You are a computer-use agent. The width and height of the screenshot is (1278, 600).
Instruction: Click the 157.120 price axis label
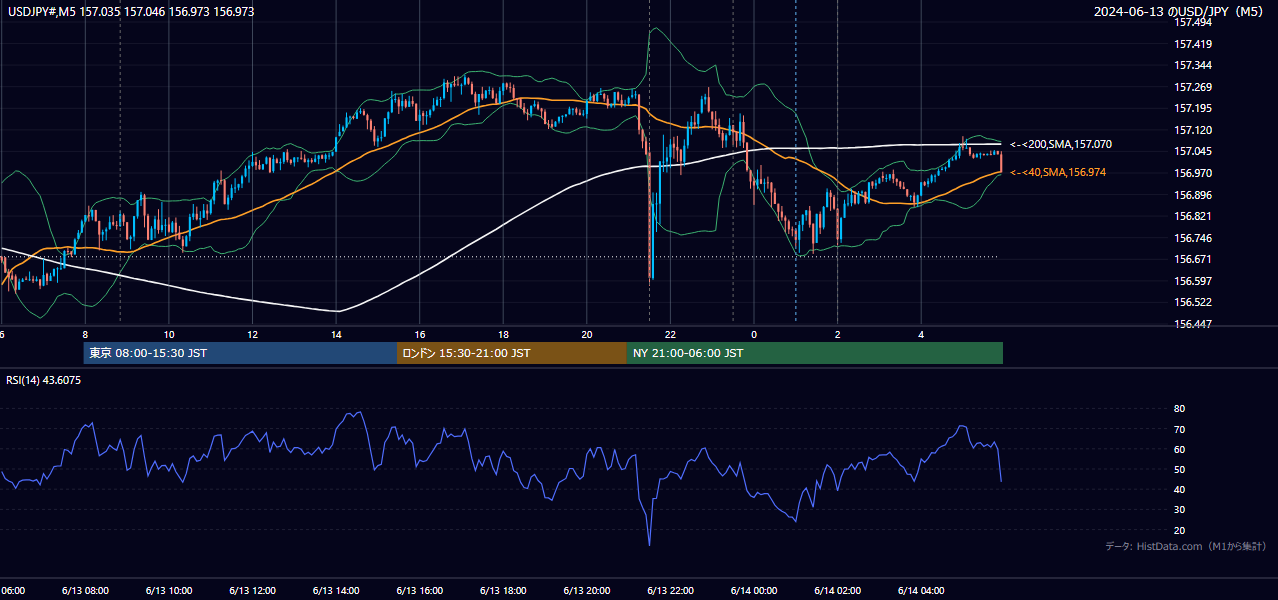point(1194,130)
